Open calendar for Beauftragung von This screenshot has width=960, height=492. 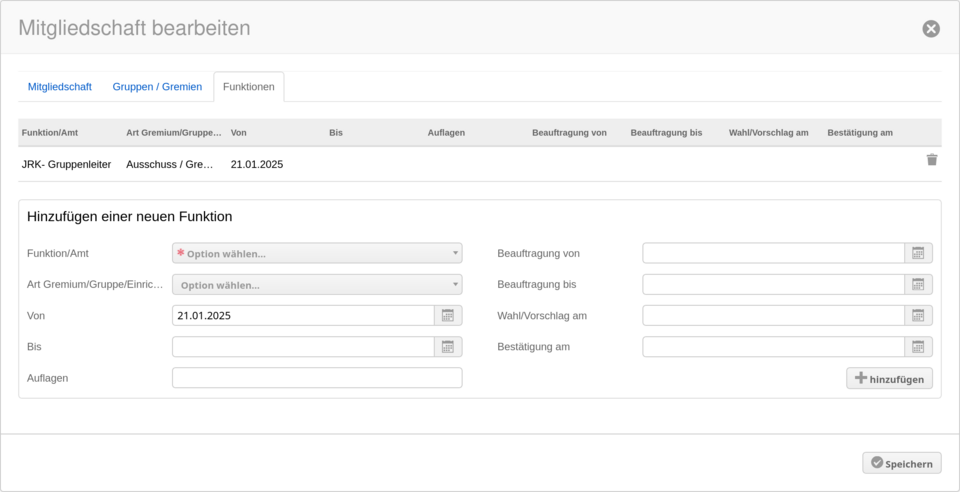918,254
